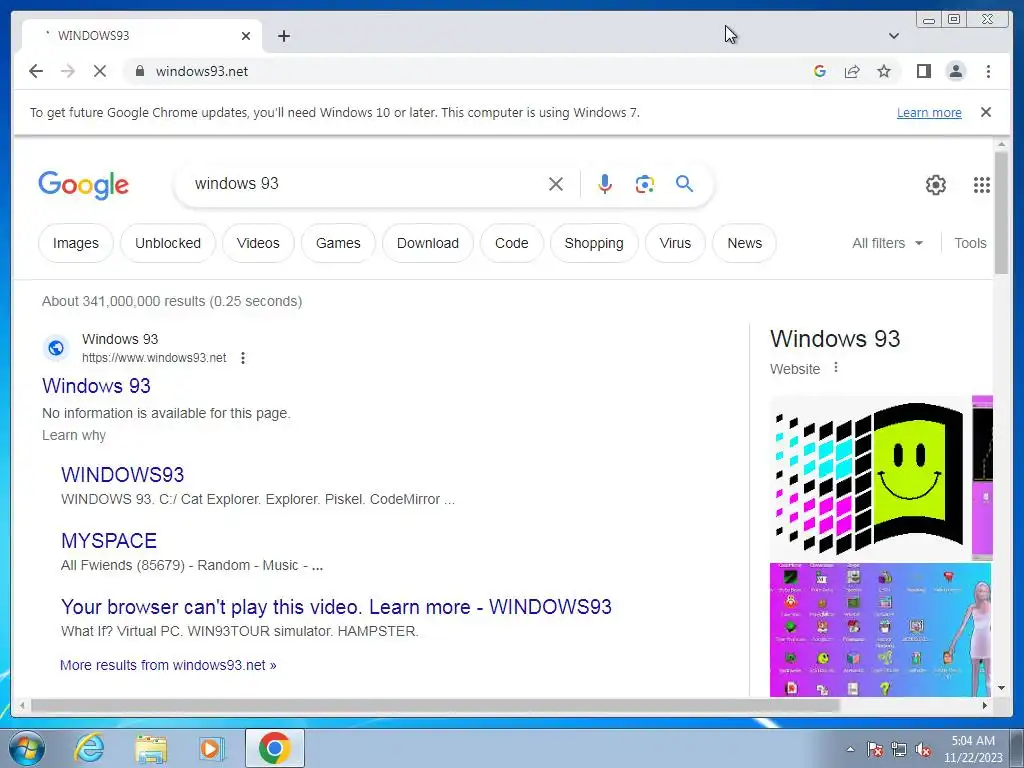This screenshot has width=1024, height=768.
Task: Expand the tab search chevron
Action: click(x=894, y=36)
